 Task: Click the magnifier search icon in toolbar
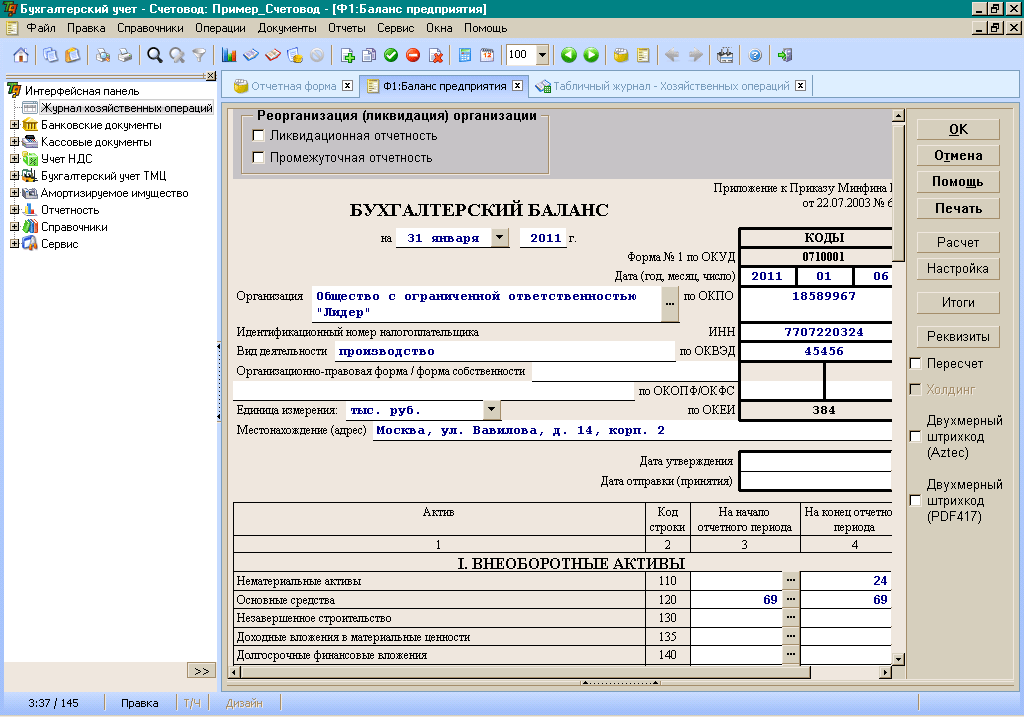click(x=155, y=55)
